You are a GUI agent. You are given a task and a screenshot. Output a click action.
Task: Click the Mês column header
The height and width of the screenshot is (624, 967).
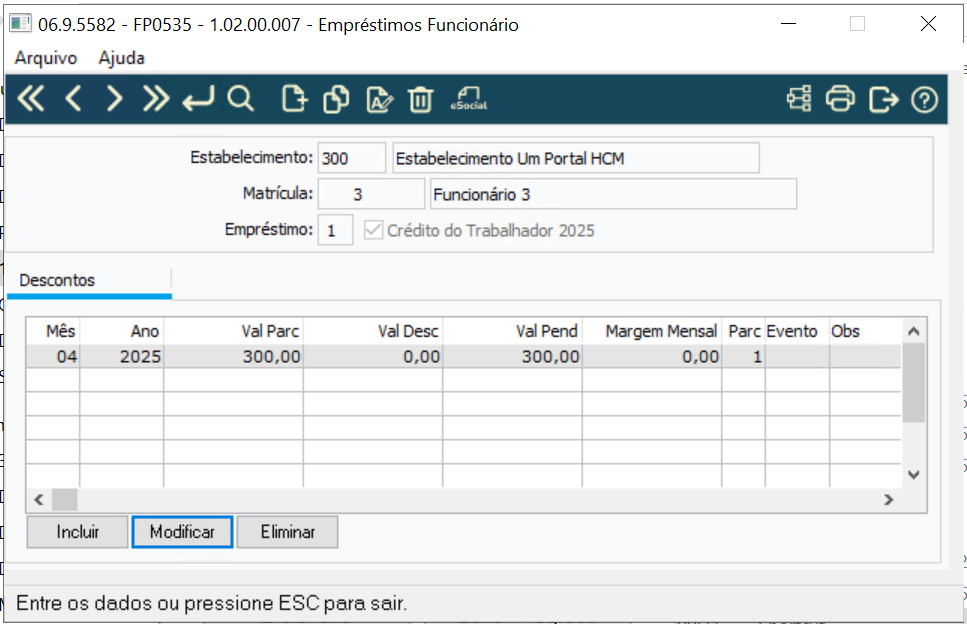(x=53, y=331)
